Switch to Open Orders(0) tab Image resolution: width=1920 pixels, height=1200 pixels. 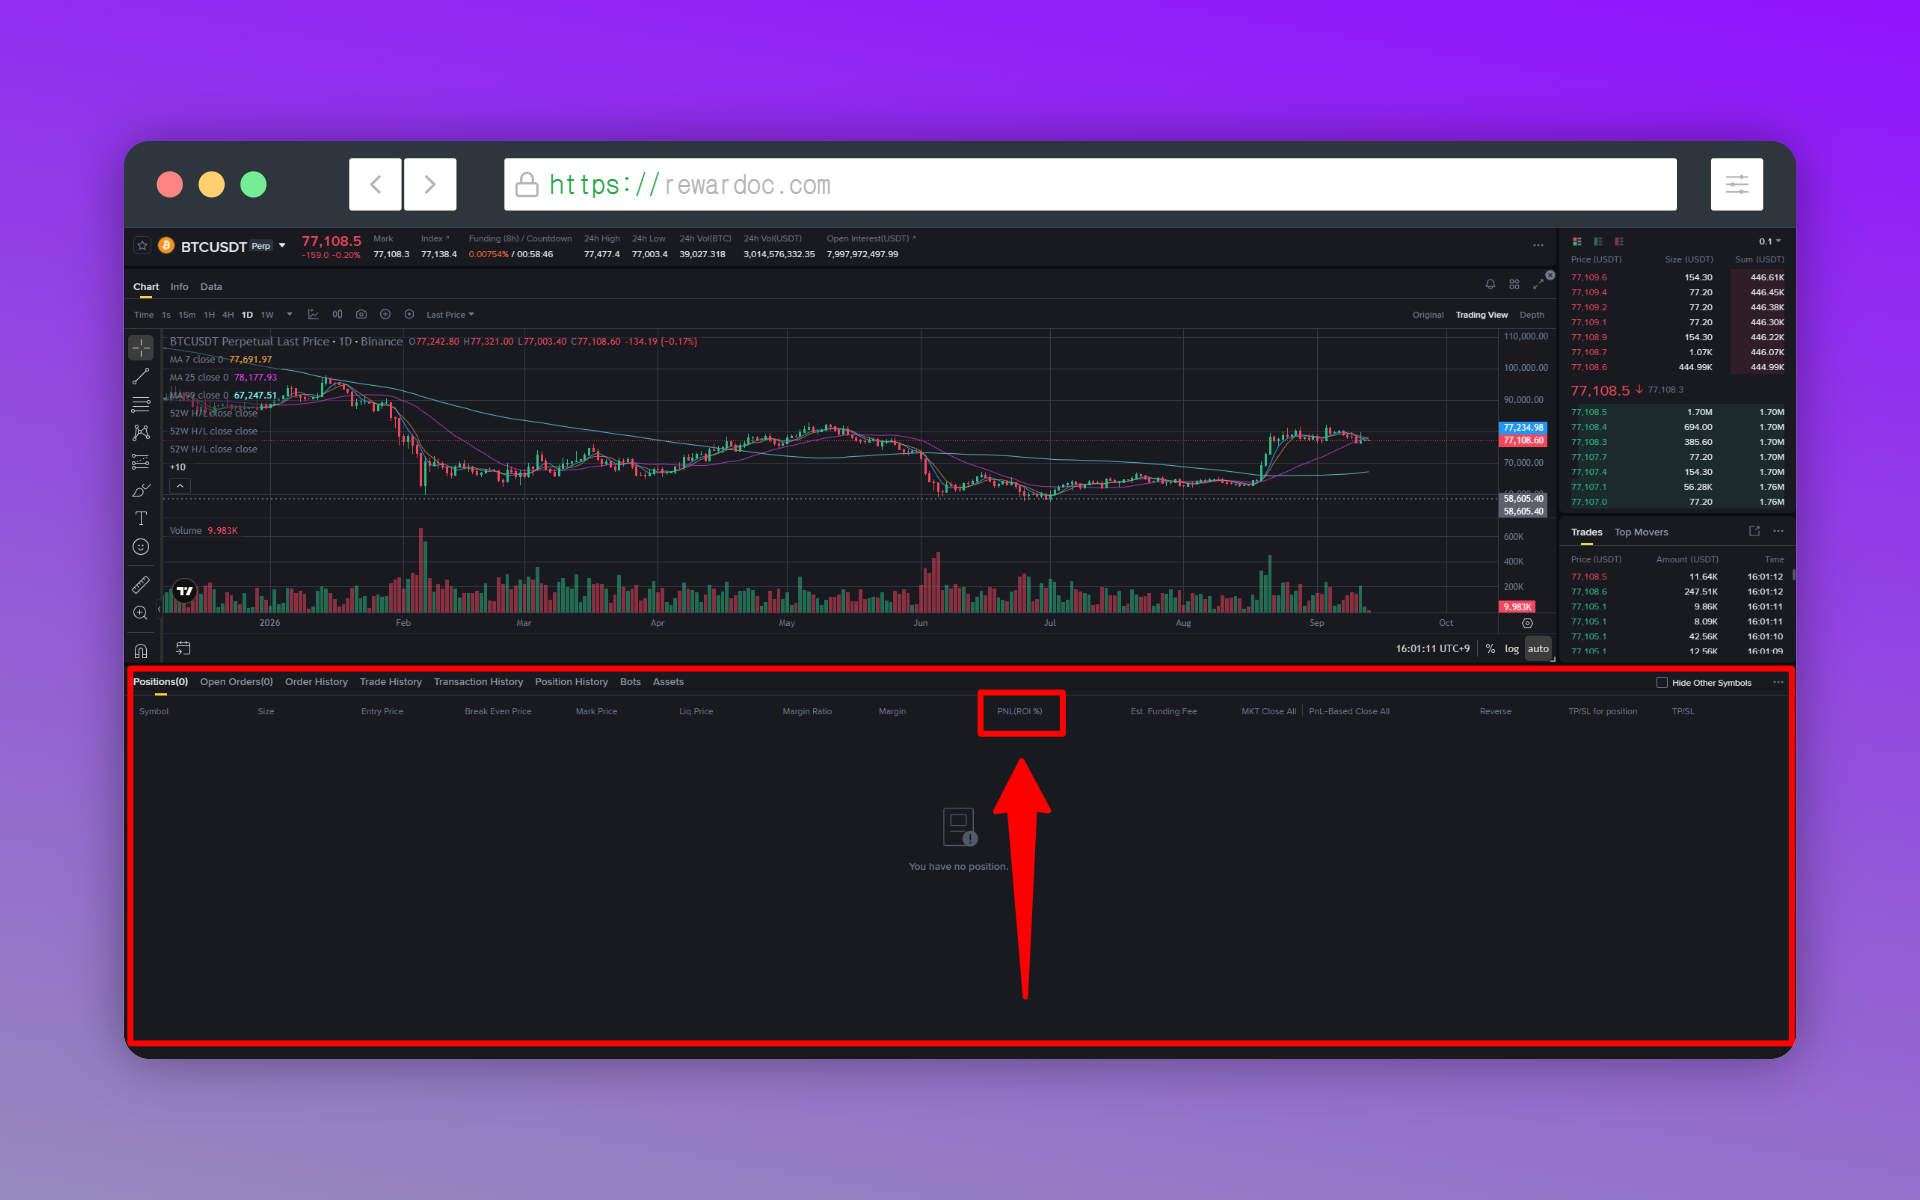tap(236, 682)
